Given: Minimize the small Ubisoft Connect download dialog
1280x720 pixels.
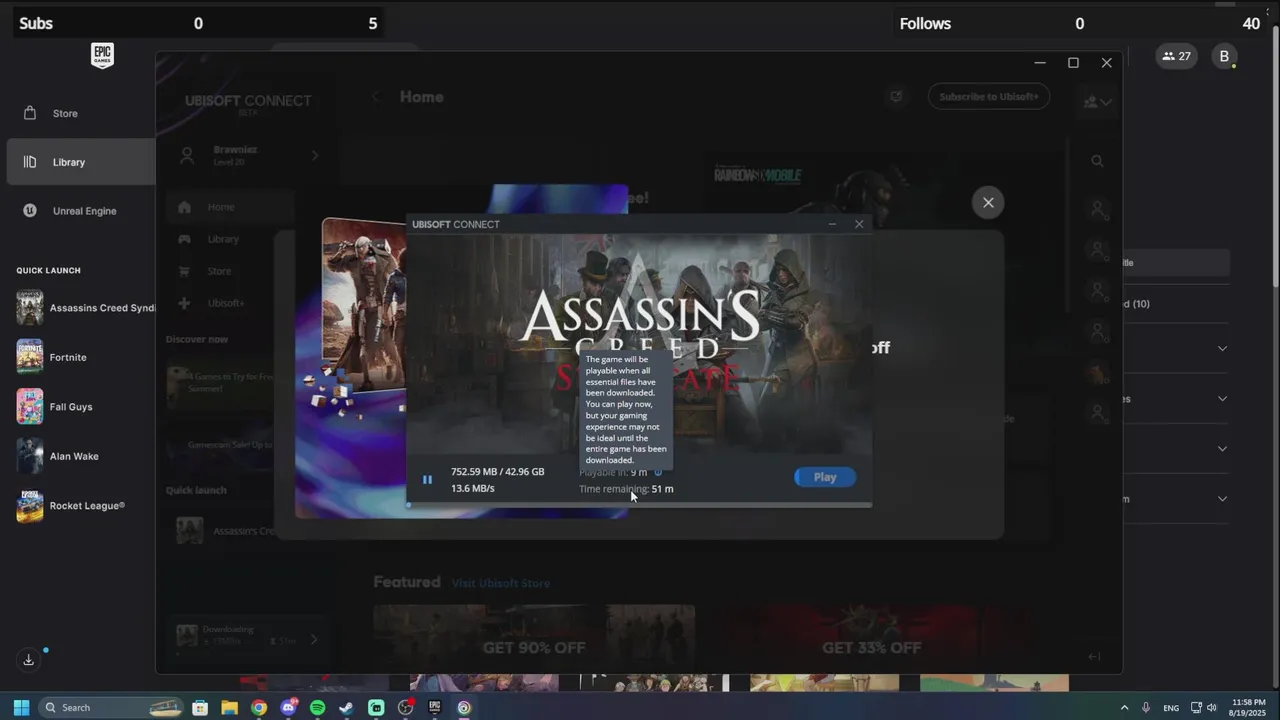Looking at the screenshot, I should pyautogui.click(x=832, y=224).
